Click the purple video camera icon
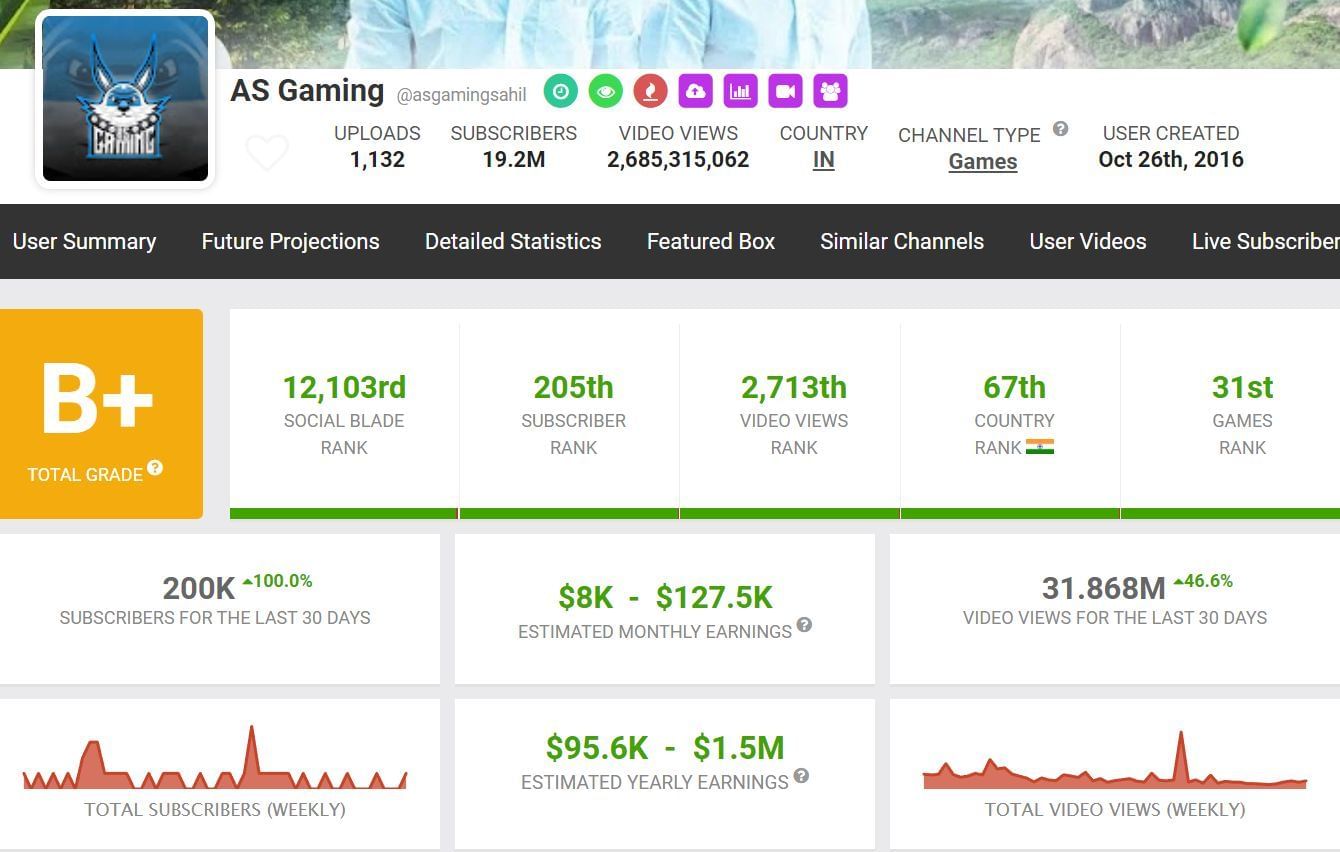This screenshot has width=1340, height=852. (x=785, y=91)
